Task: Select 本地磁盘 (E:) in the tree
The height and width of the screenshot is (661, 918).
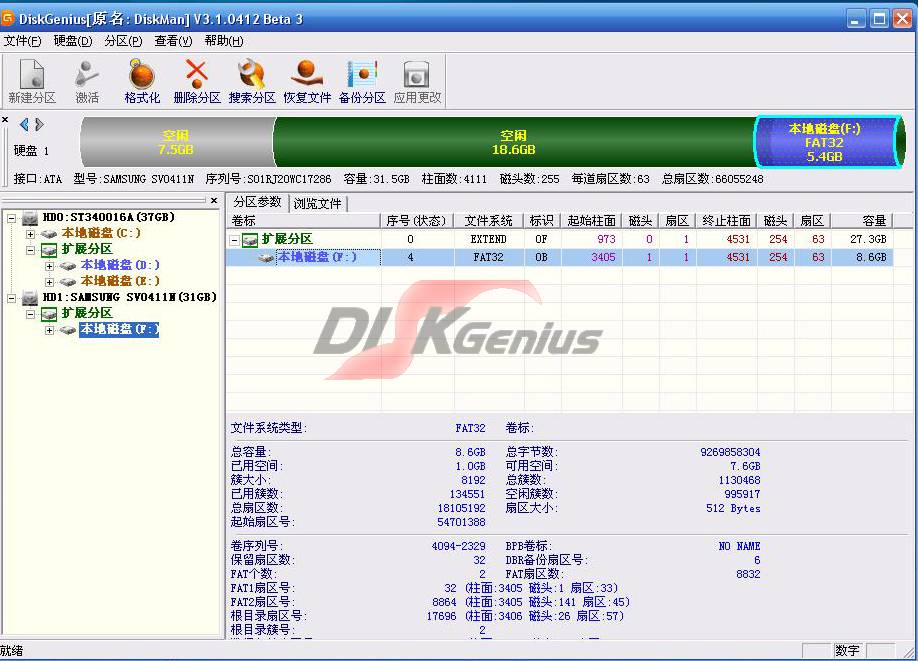Action: [120, 282]
